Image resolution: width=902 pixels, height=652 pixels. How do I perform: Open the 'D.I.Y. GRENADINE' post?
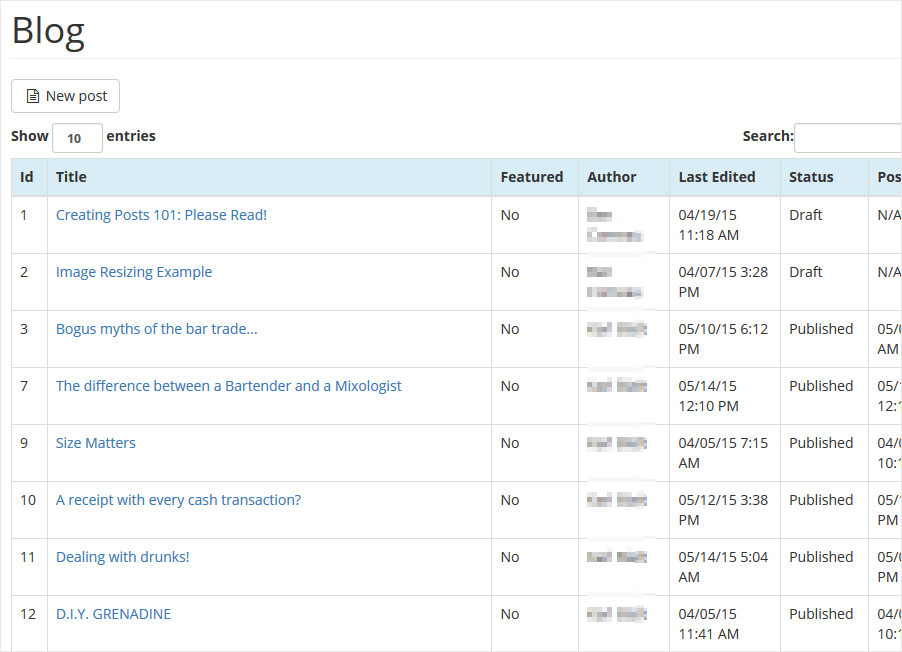113,614
